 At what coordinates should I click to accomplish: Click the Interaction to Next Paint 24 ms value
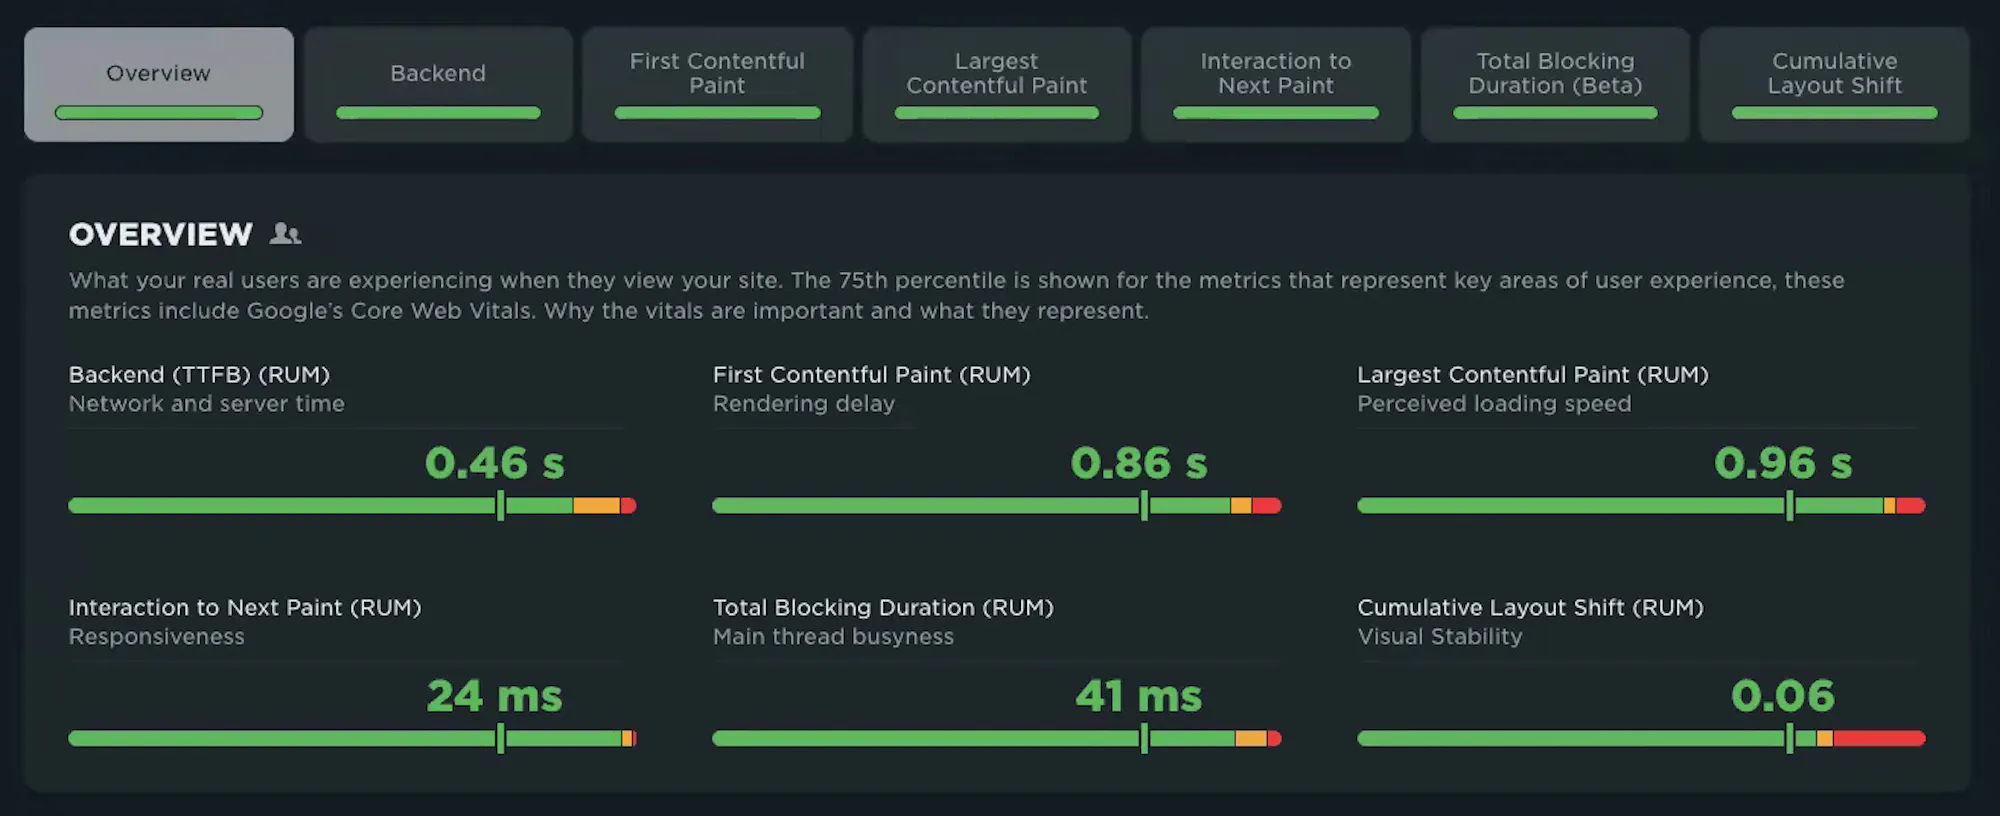(495, 696)
